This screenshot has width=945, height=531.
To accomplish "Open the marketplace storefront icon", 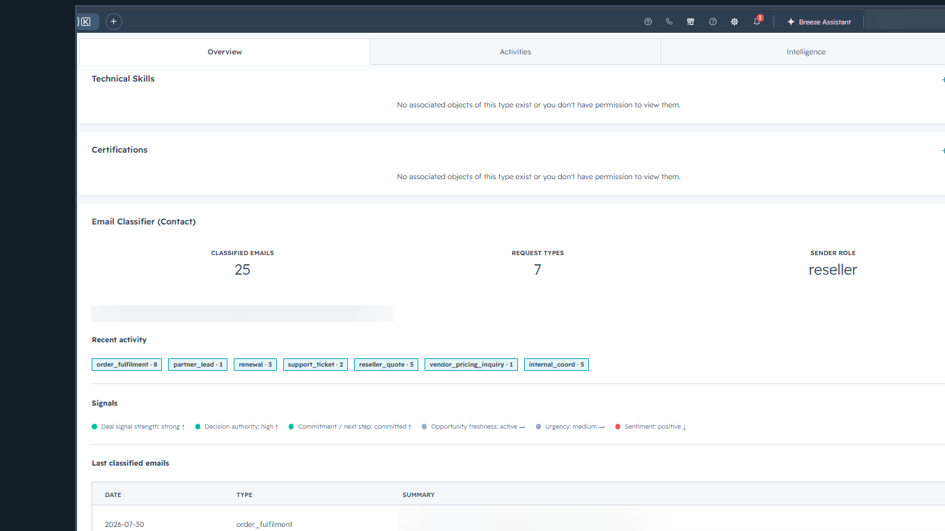I will [x=691, y=22].
